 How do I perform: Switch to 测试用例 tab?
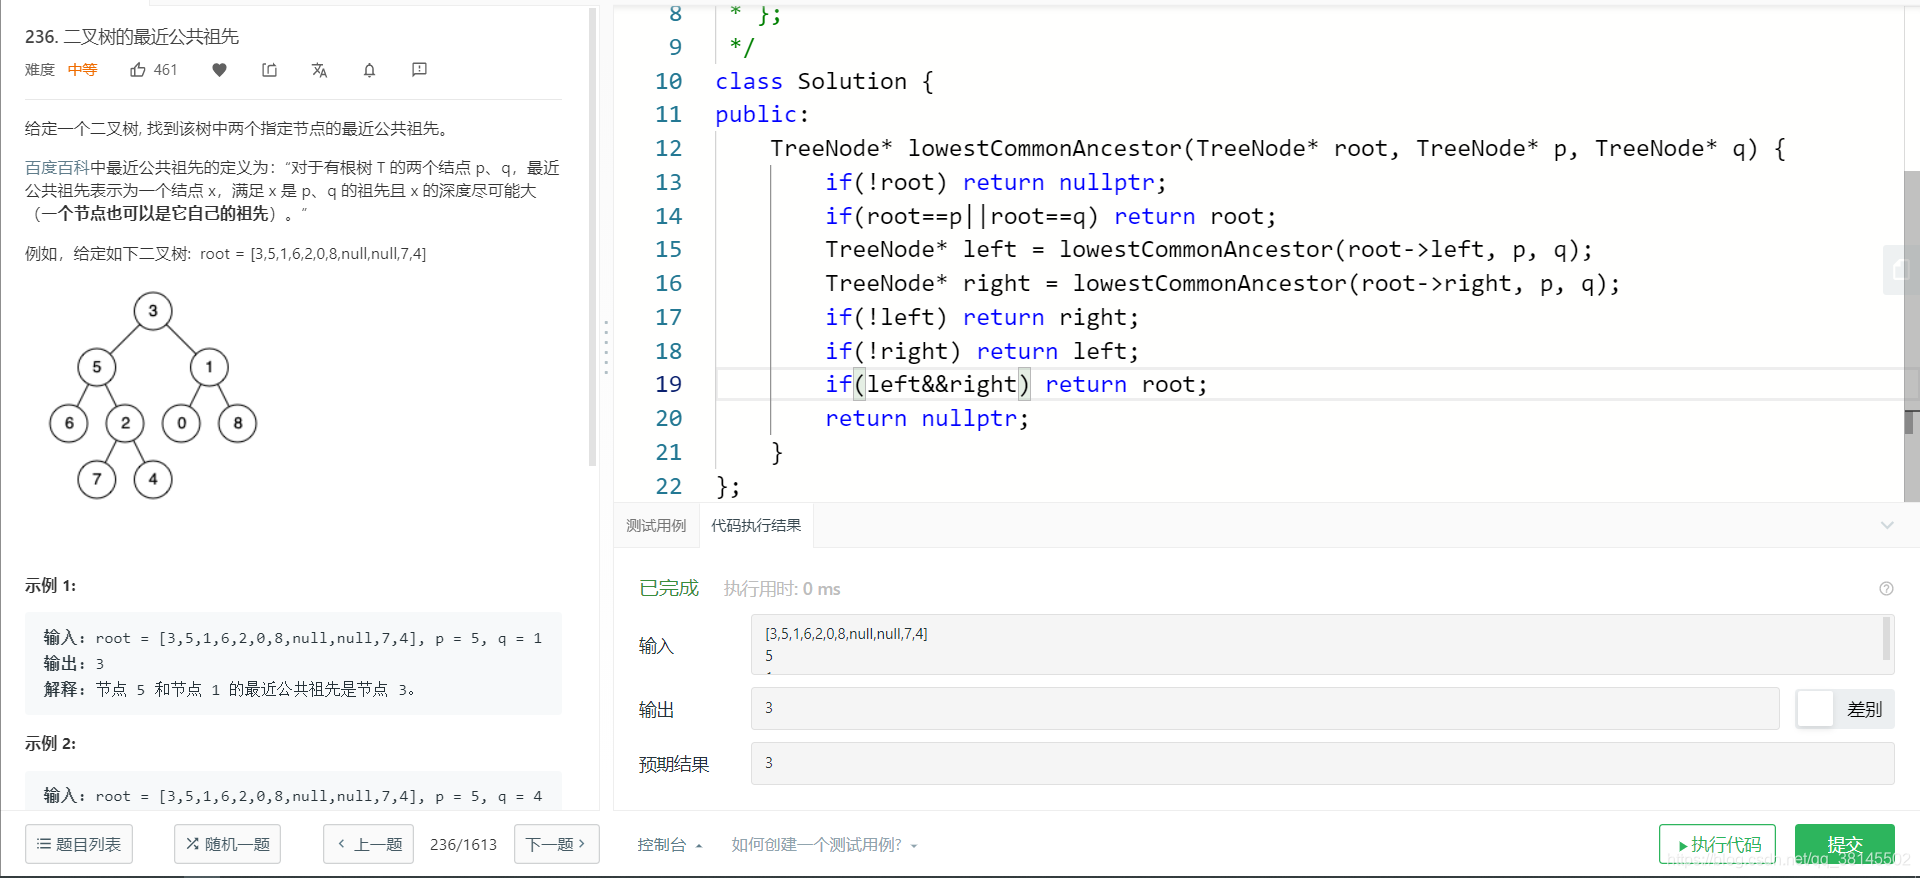[656, 526]
